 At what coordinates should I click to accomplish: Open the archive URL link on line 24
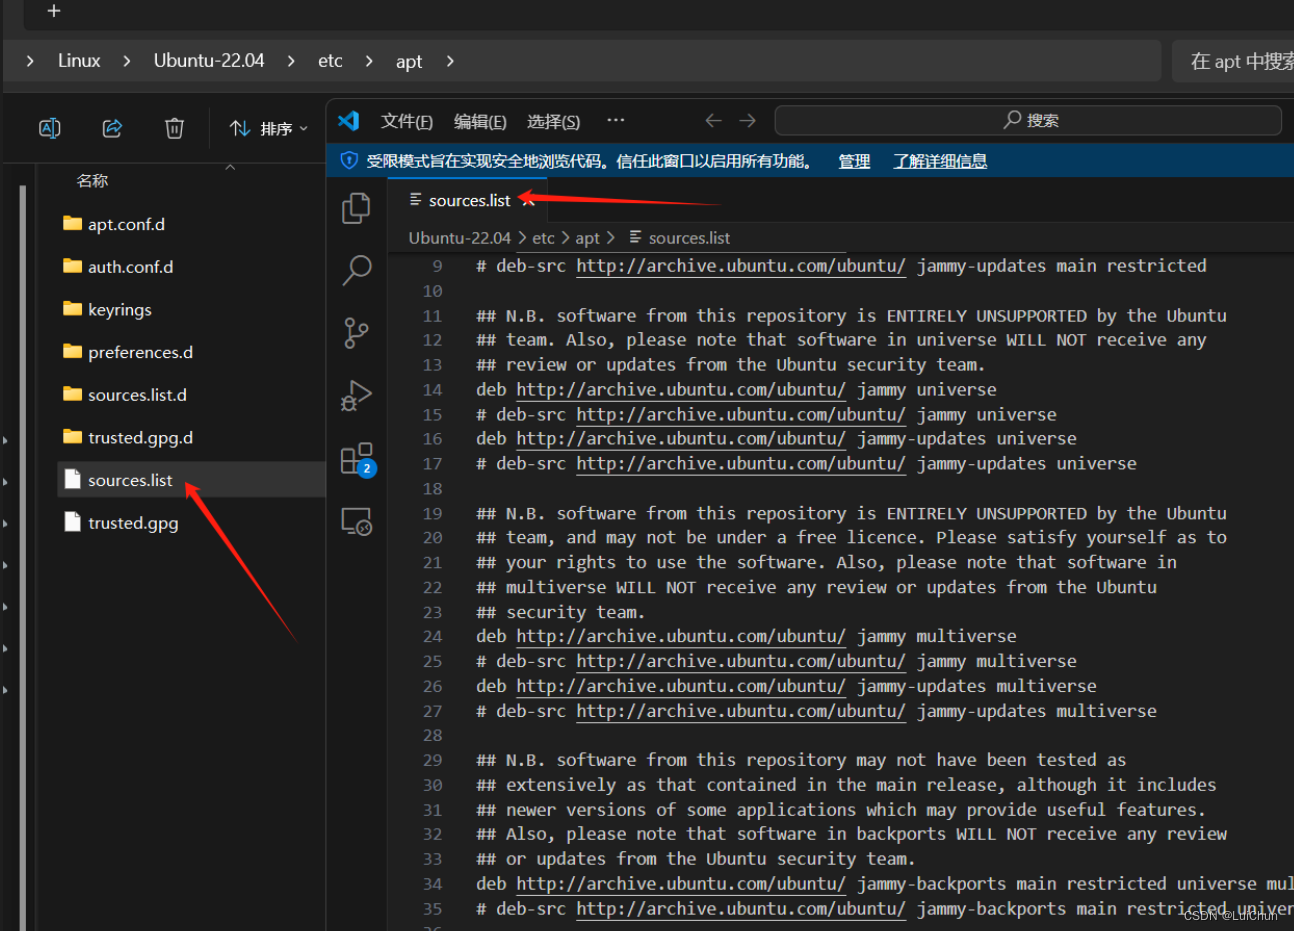point(681,636)
